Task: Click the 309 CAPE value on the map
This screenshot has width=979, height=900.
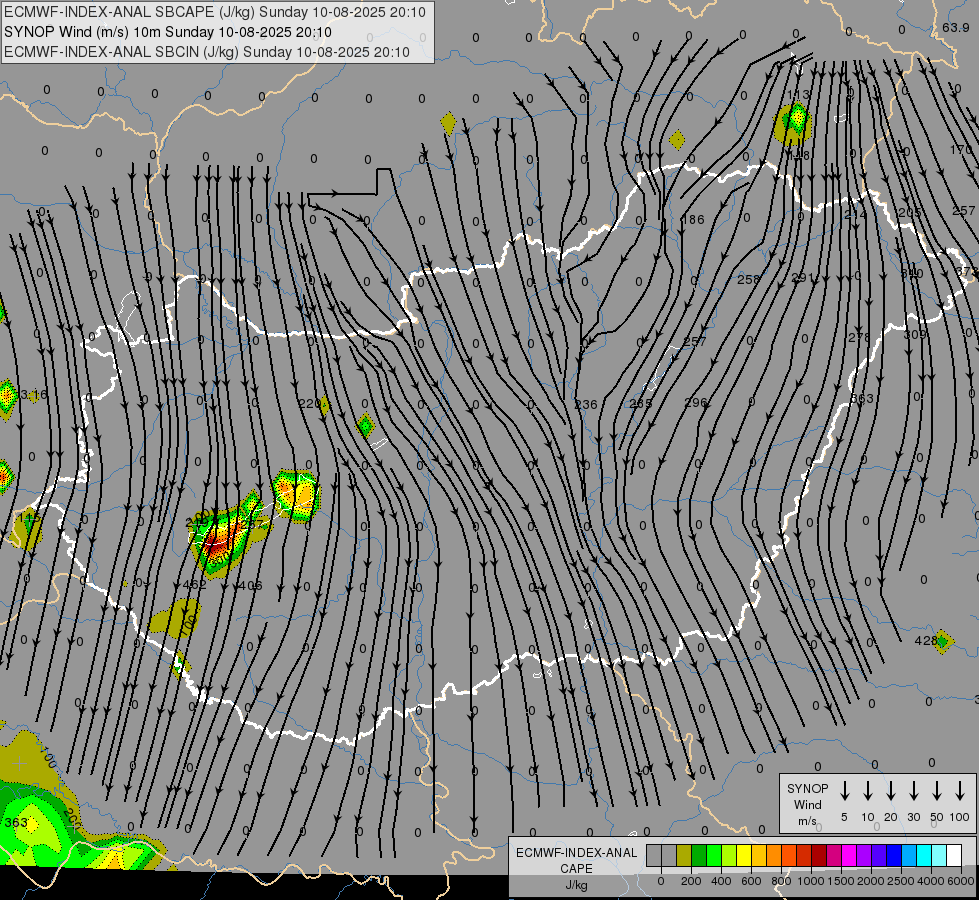Action: click(915, 335)
